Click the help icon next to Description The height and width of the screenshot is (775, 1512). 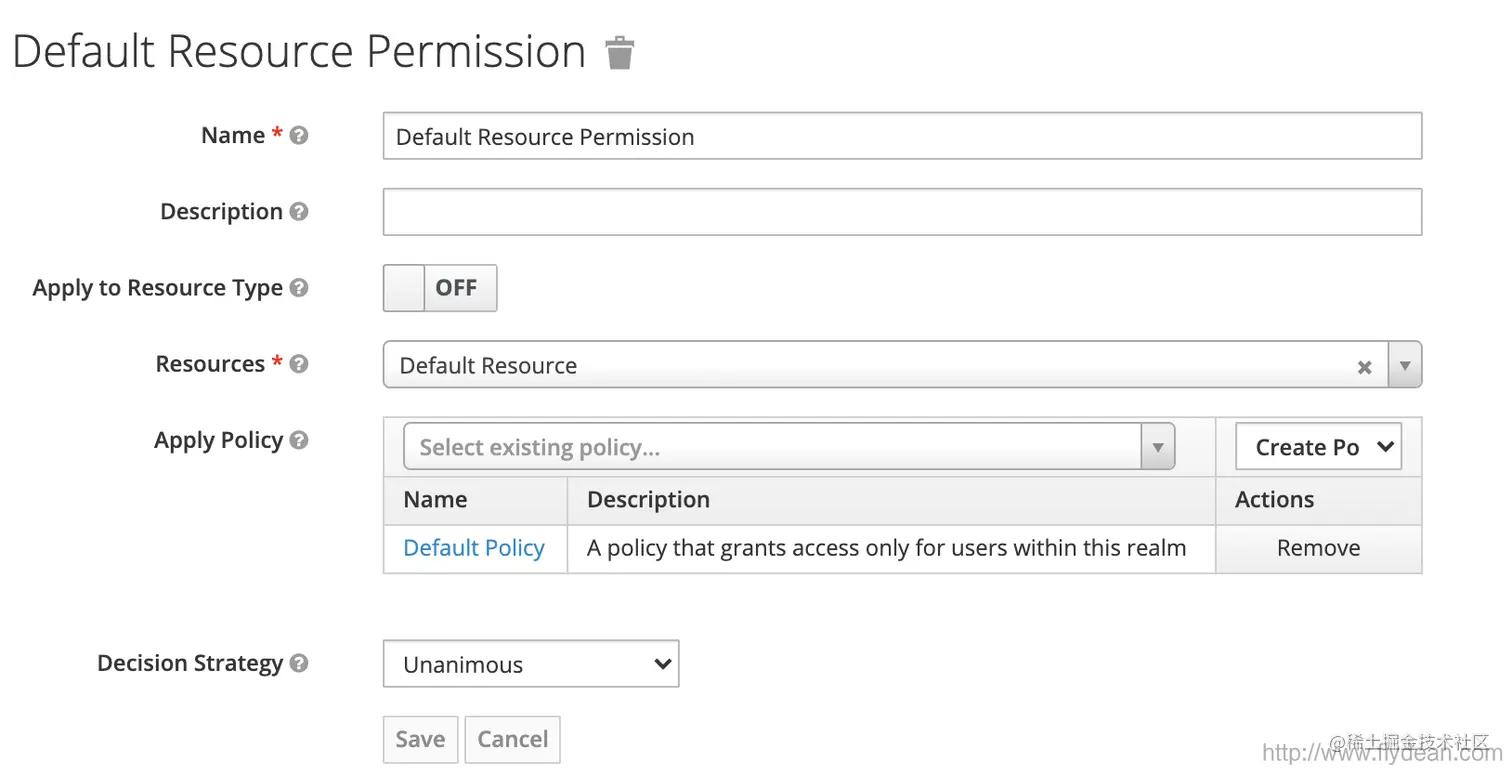(298, 212)
